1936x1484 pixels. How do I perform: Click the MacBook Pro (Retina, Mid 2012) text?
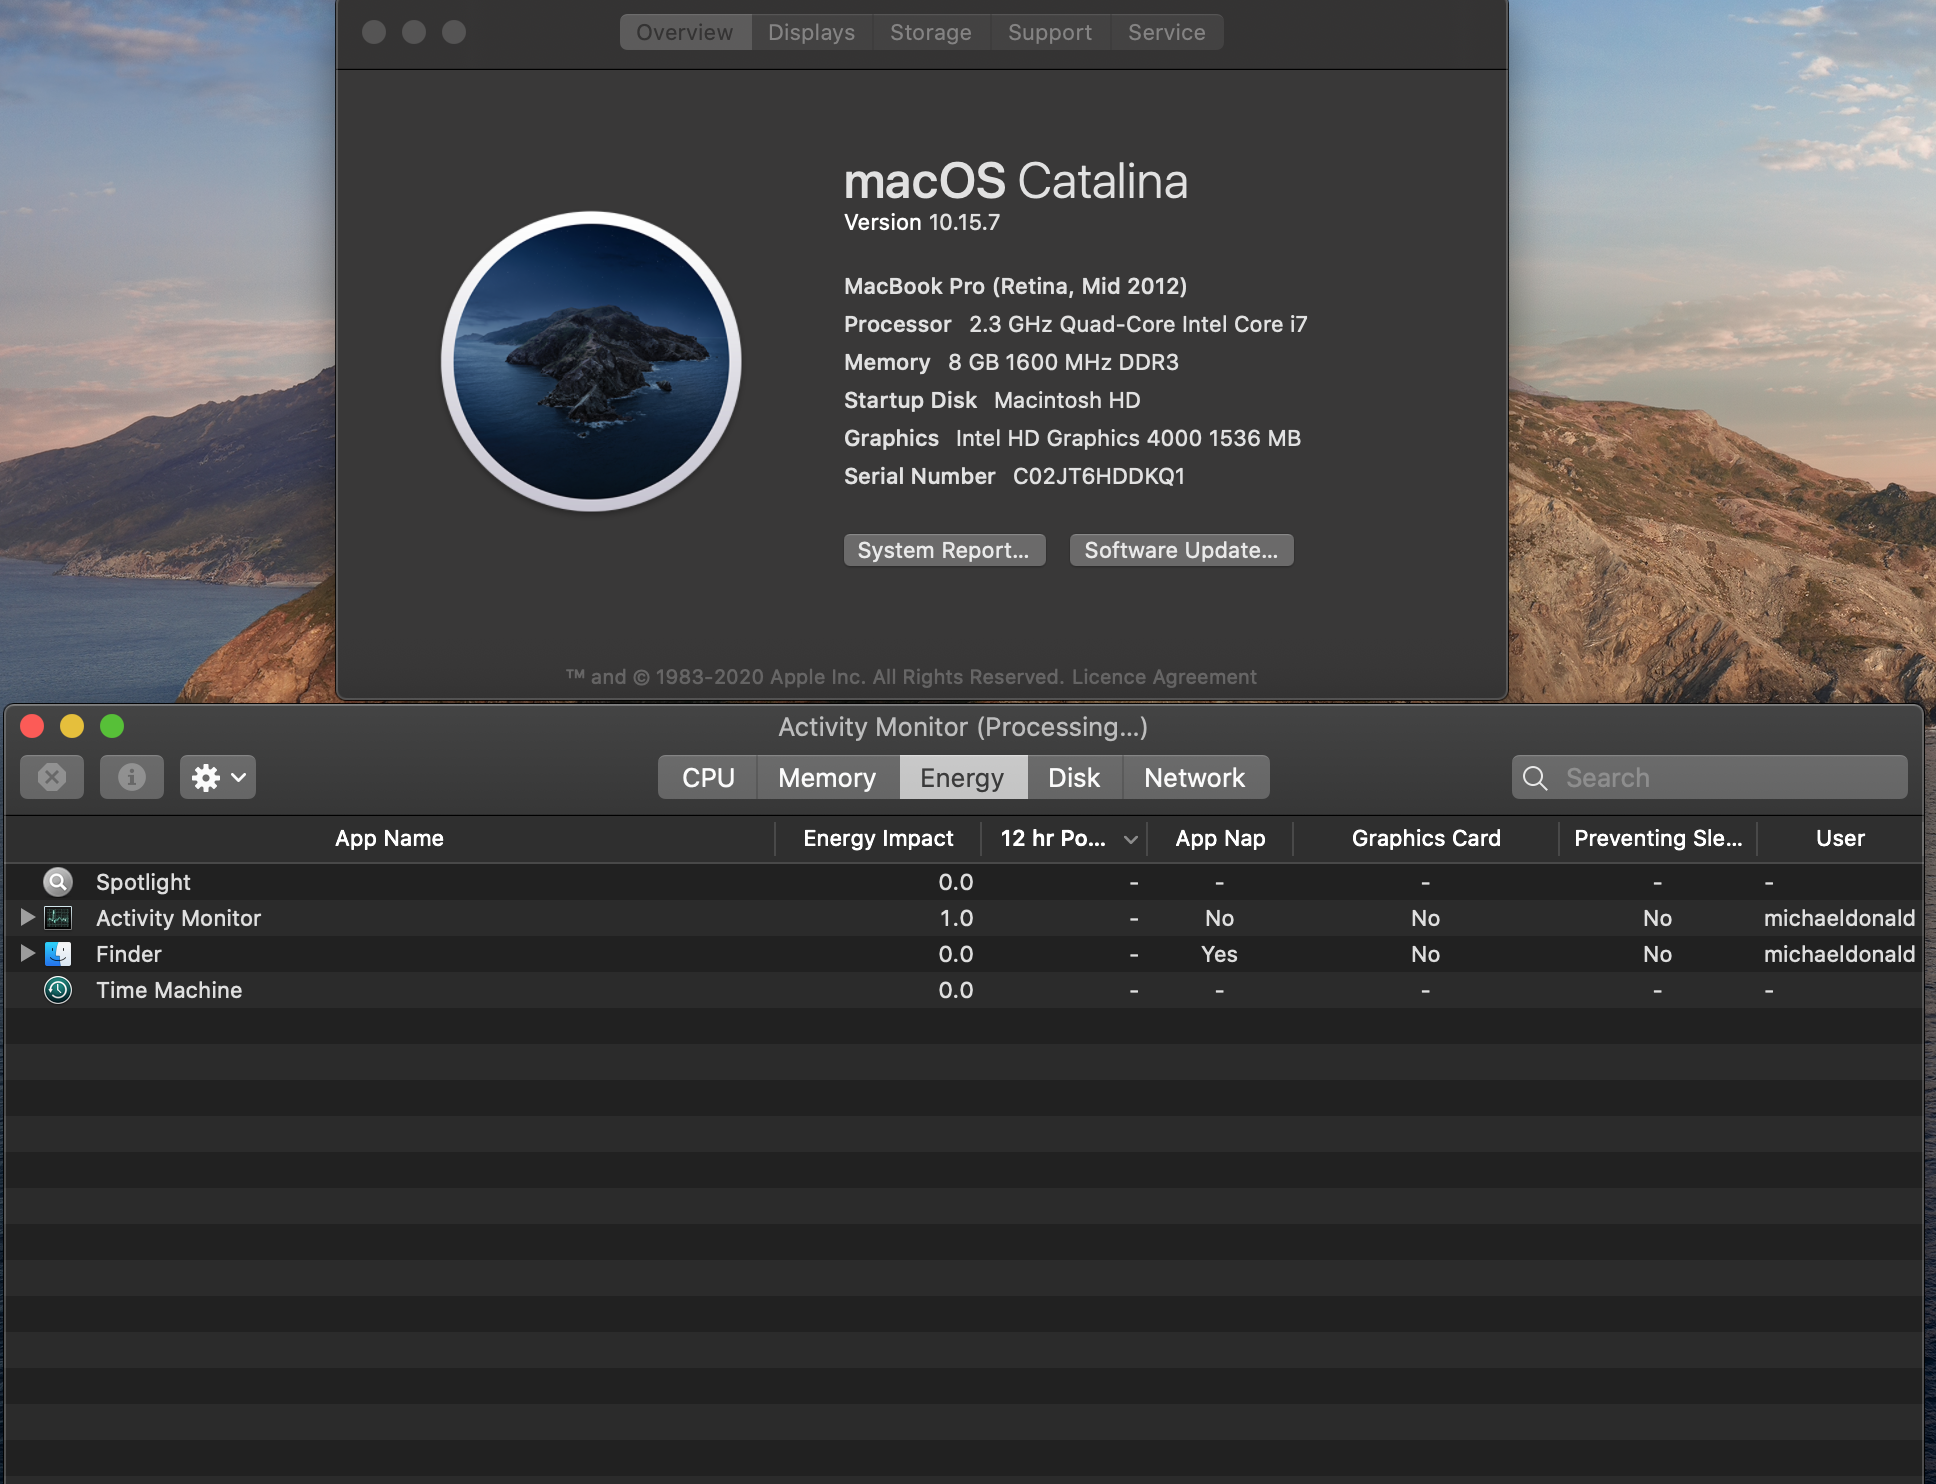pyautogui.click(x=1015, y=286)
